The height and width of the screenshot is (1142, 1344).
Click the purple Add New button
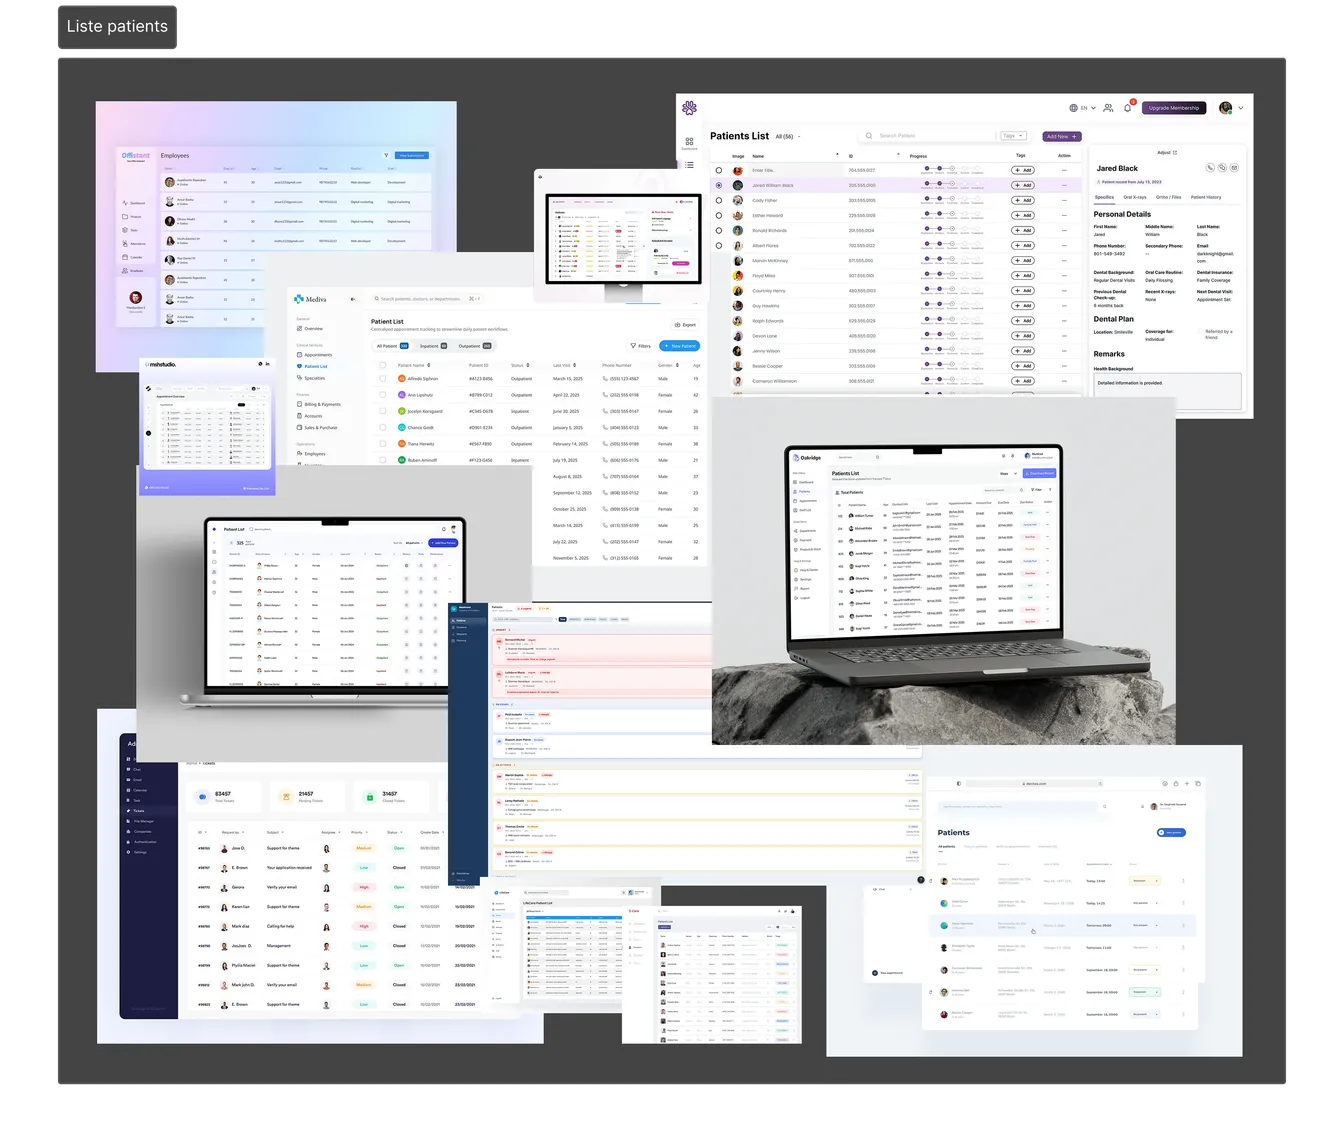pyautogui.click(x=1061, y=136)
